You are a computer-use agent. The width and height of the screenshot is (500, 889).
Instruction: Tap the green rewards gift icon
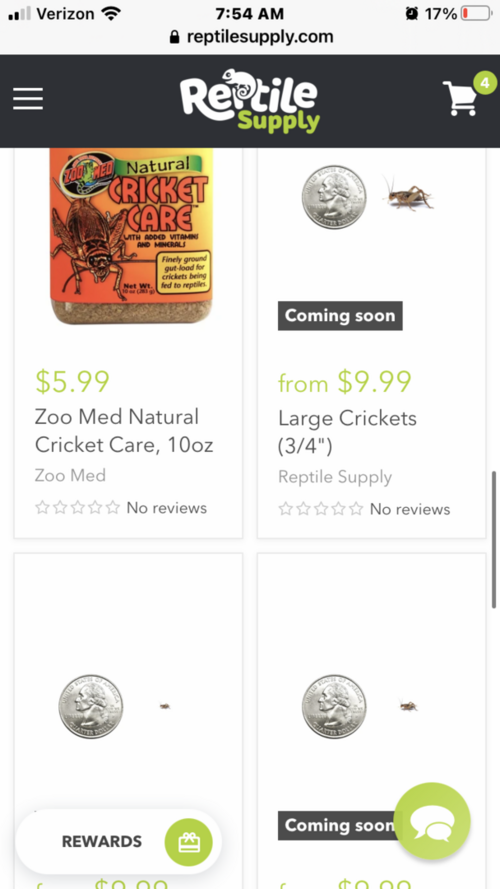(188, 842)
